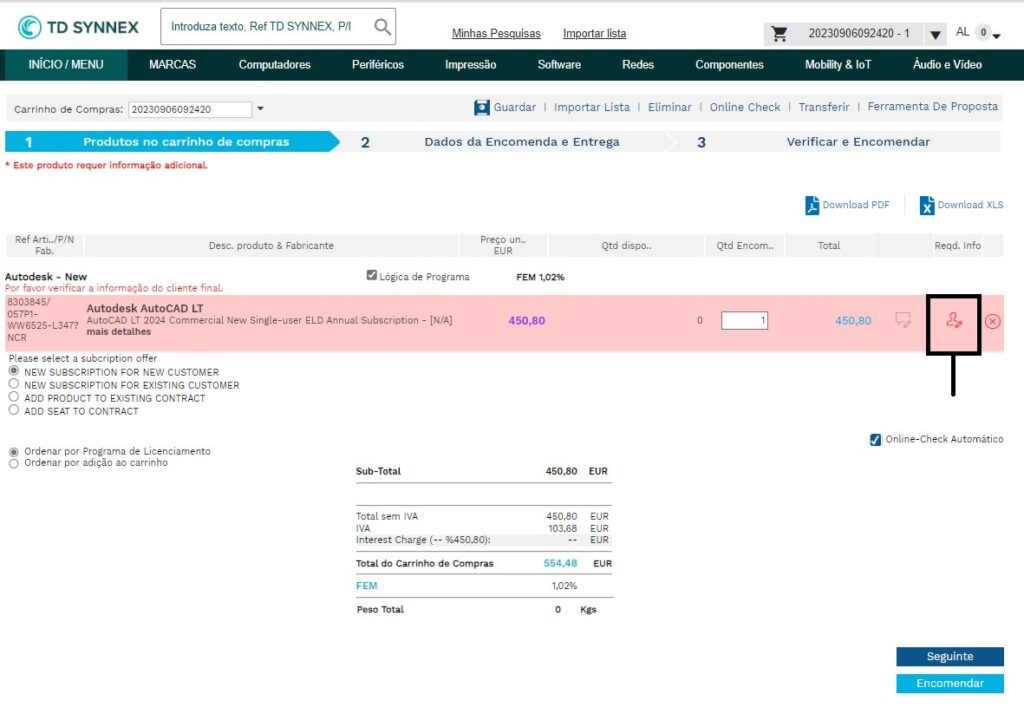Open the Áudio e Vídeo menu
This screenshot has height=714, width=1024.
tap(948, 65)
